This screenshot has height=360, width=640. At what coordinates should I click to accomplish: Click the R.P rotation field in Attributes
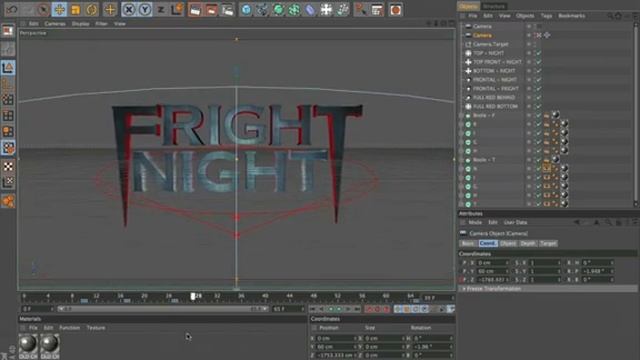pyautogui.click(x=598, y=271)
